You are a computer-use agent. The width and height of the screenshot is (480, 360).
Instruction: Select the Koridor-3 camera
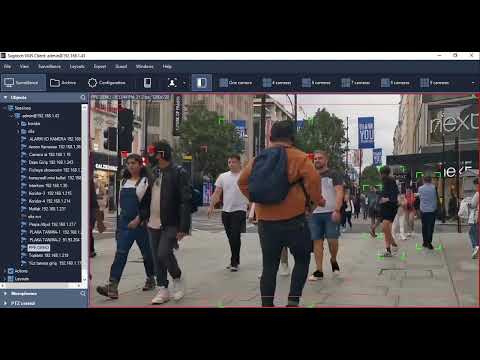tap(46, 193)
